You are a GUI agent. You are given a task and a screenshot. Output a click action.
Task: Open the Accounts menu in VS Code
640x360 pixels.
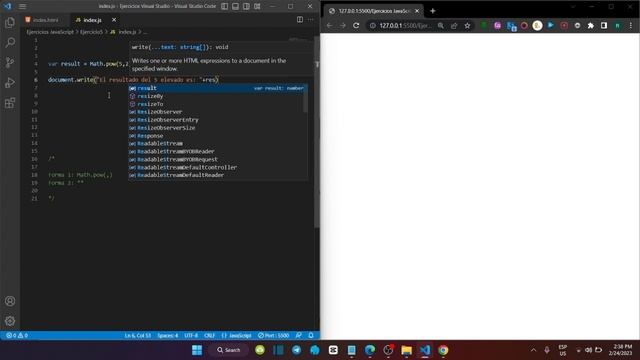click(x=10, y=301)
